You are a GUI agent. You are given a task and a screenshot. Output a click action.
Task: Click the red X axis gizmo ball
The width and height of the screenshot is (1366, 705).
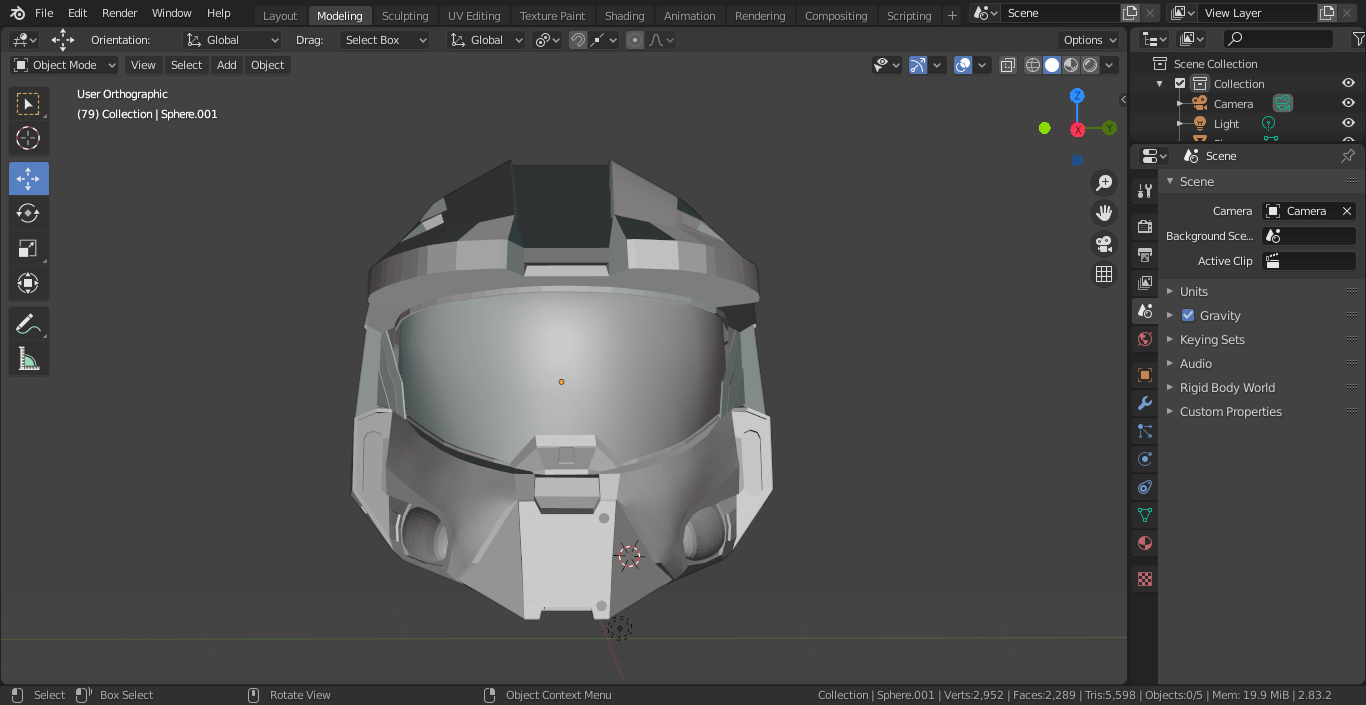(x=1078, y=130)
